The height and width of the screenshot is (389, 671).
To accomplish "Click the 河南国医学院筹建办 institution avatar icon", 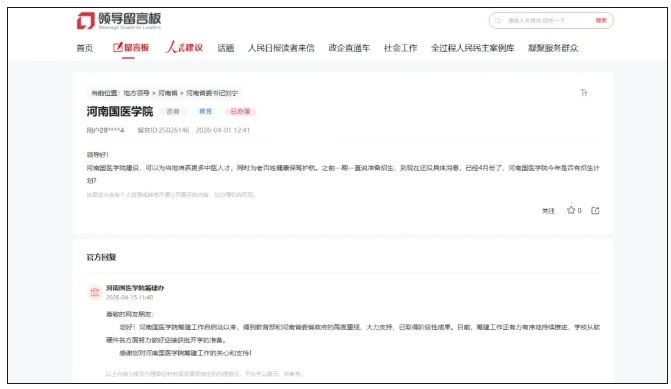I will tap(95, 292).
